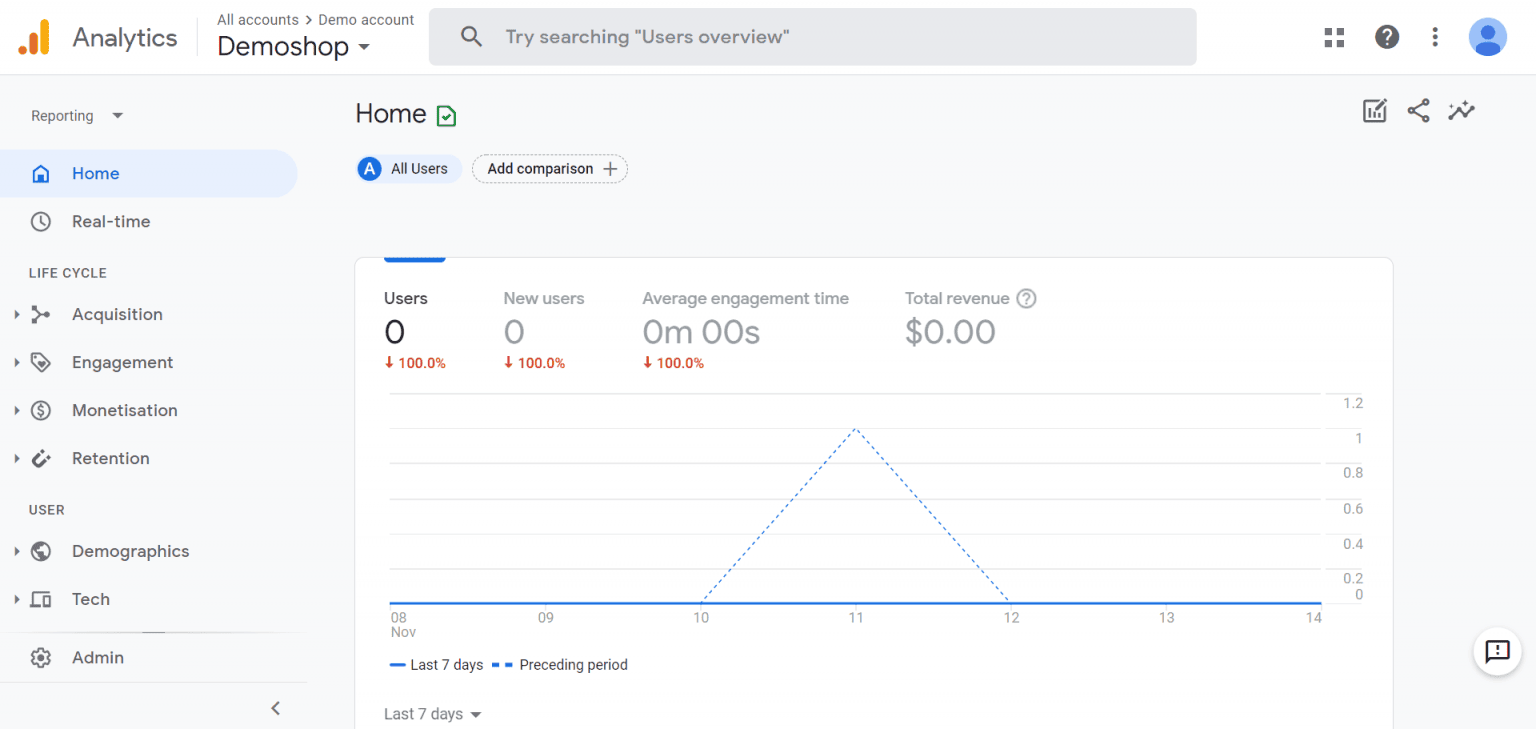Click the customize report edit icon
This screenshot has width=1536, height=729.
(x=1375, y=111)
